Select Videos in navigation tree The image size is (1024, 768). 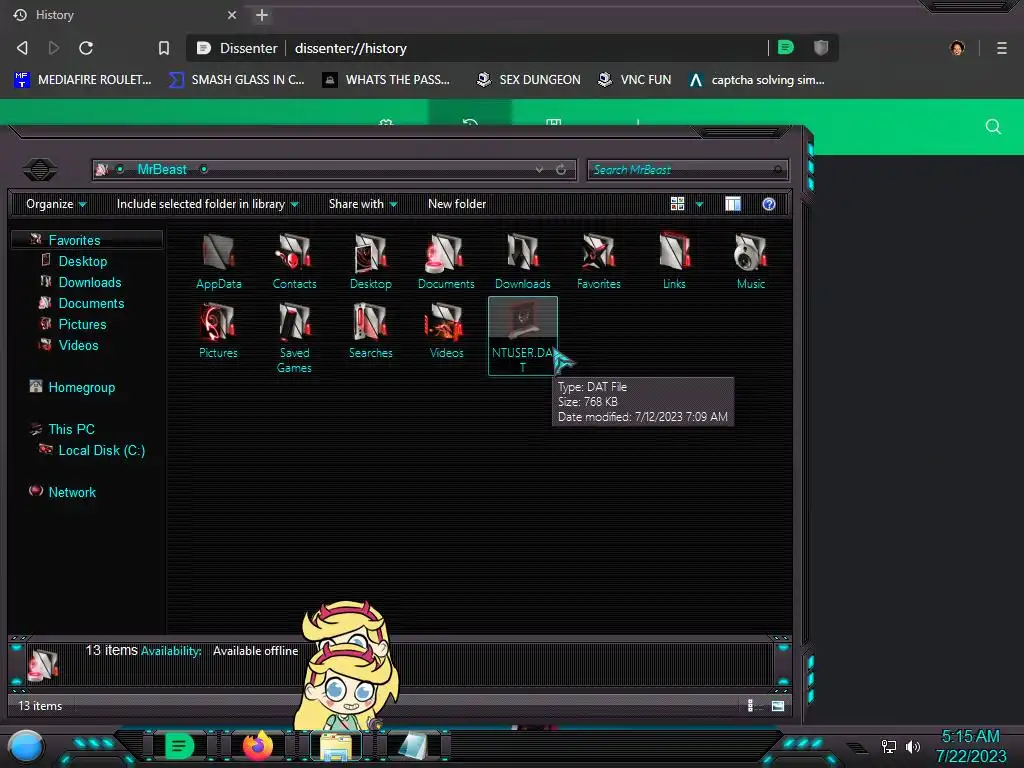[78, 345]
